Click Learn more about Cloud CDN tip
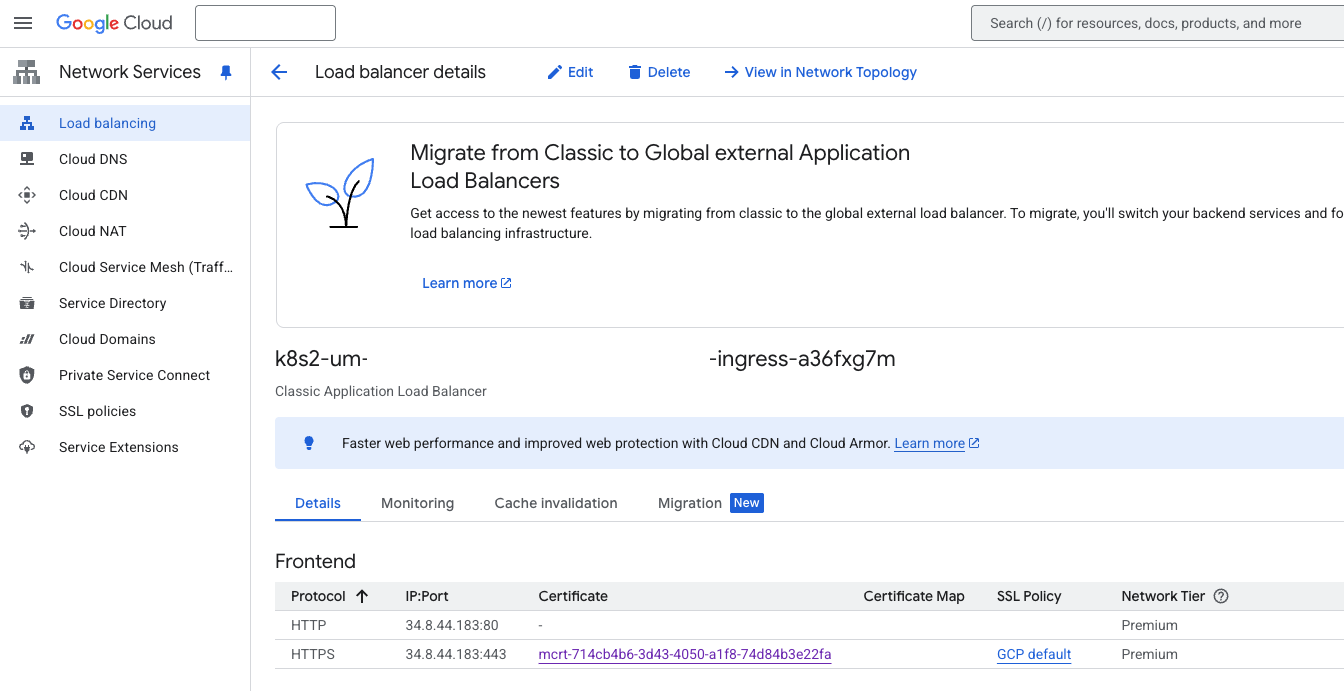 click(x=937, y=443)
